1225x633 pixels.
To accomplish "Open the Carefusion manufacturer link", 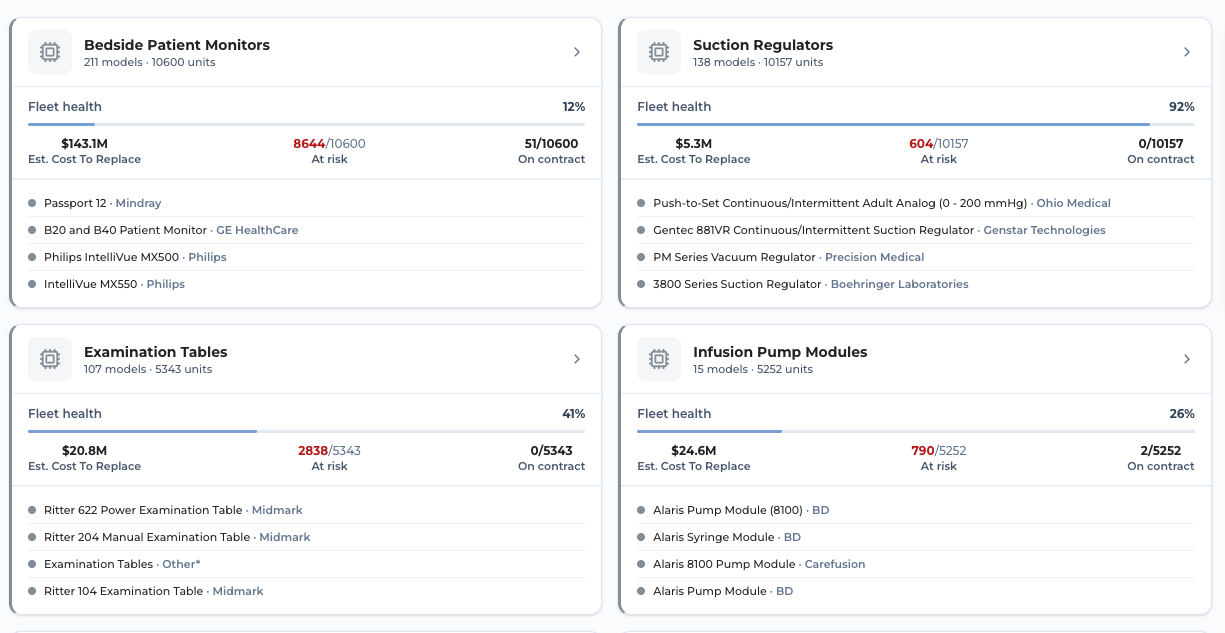I will tap(835, 564).
